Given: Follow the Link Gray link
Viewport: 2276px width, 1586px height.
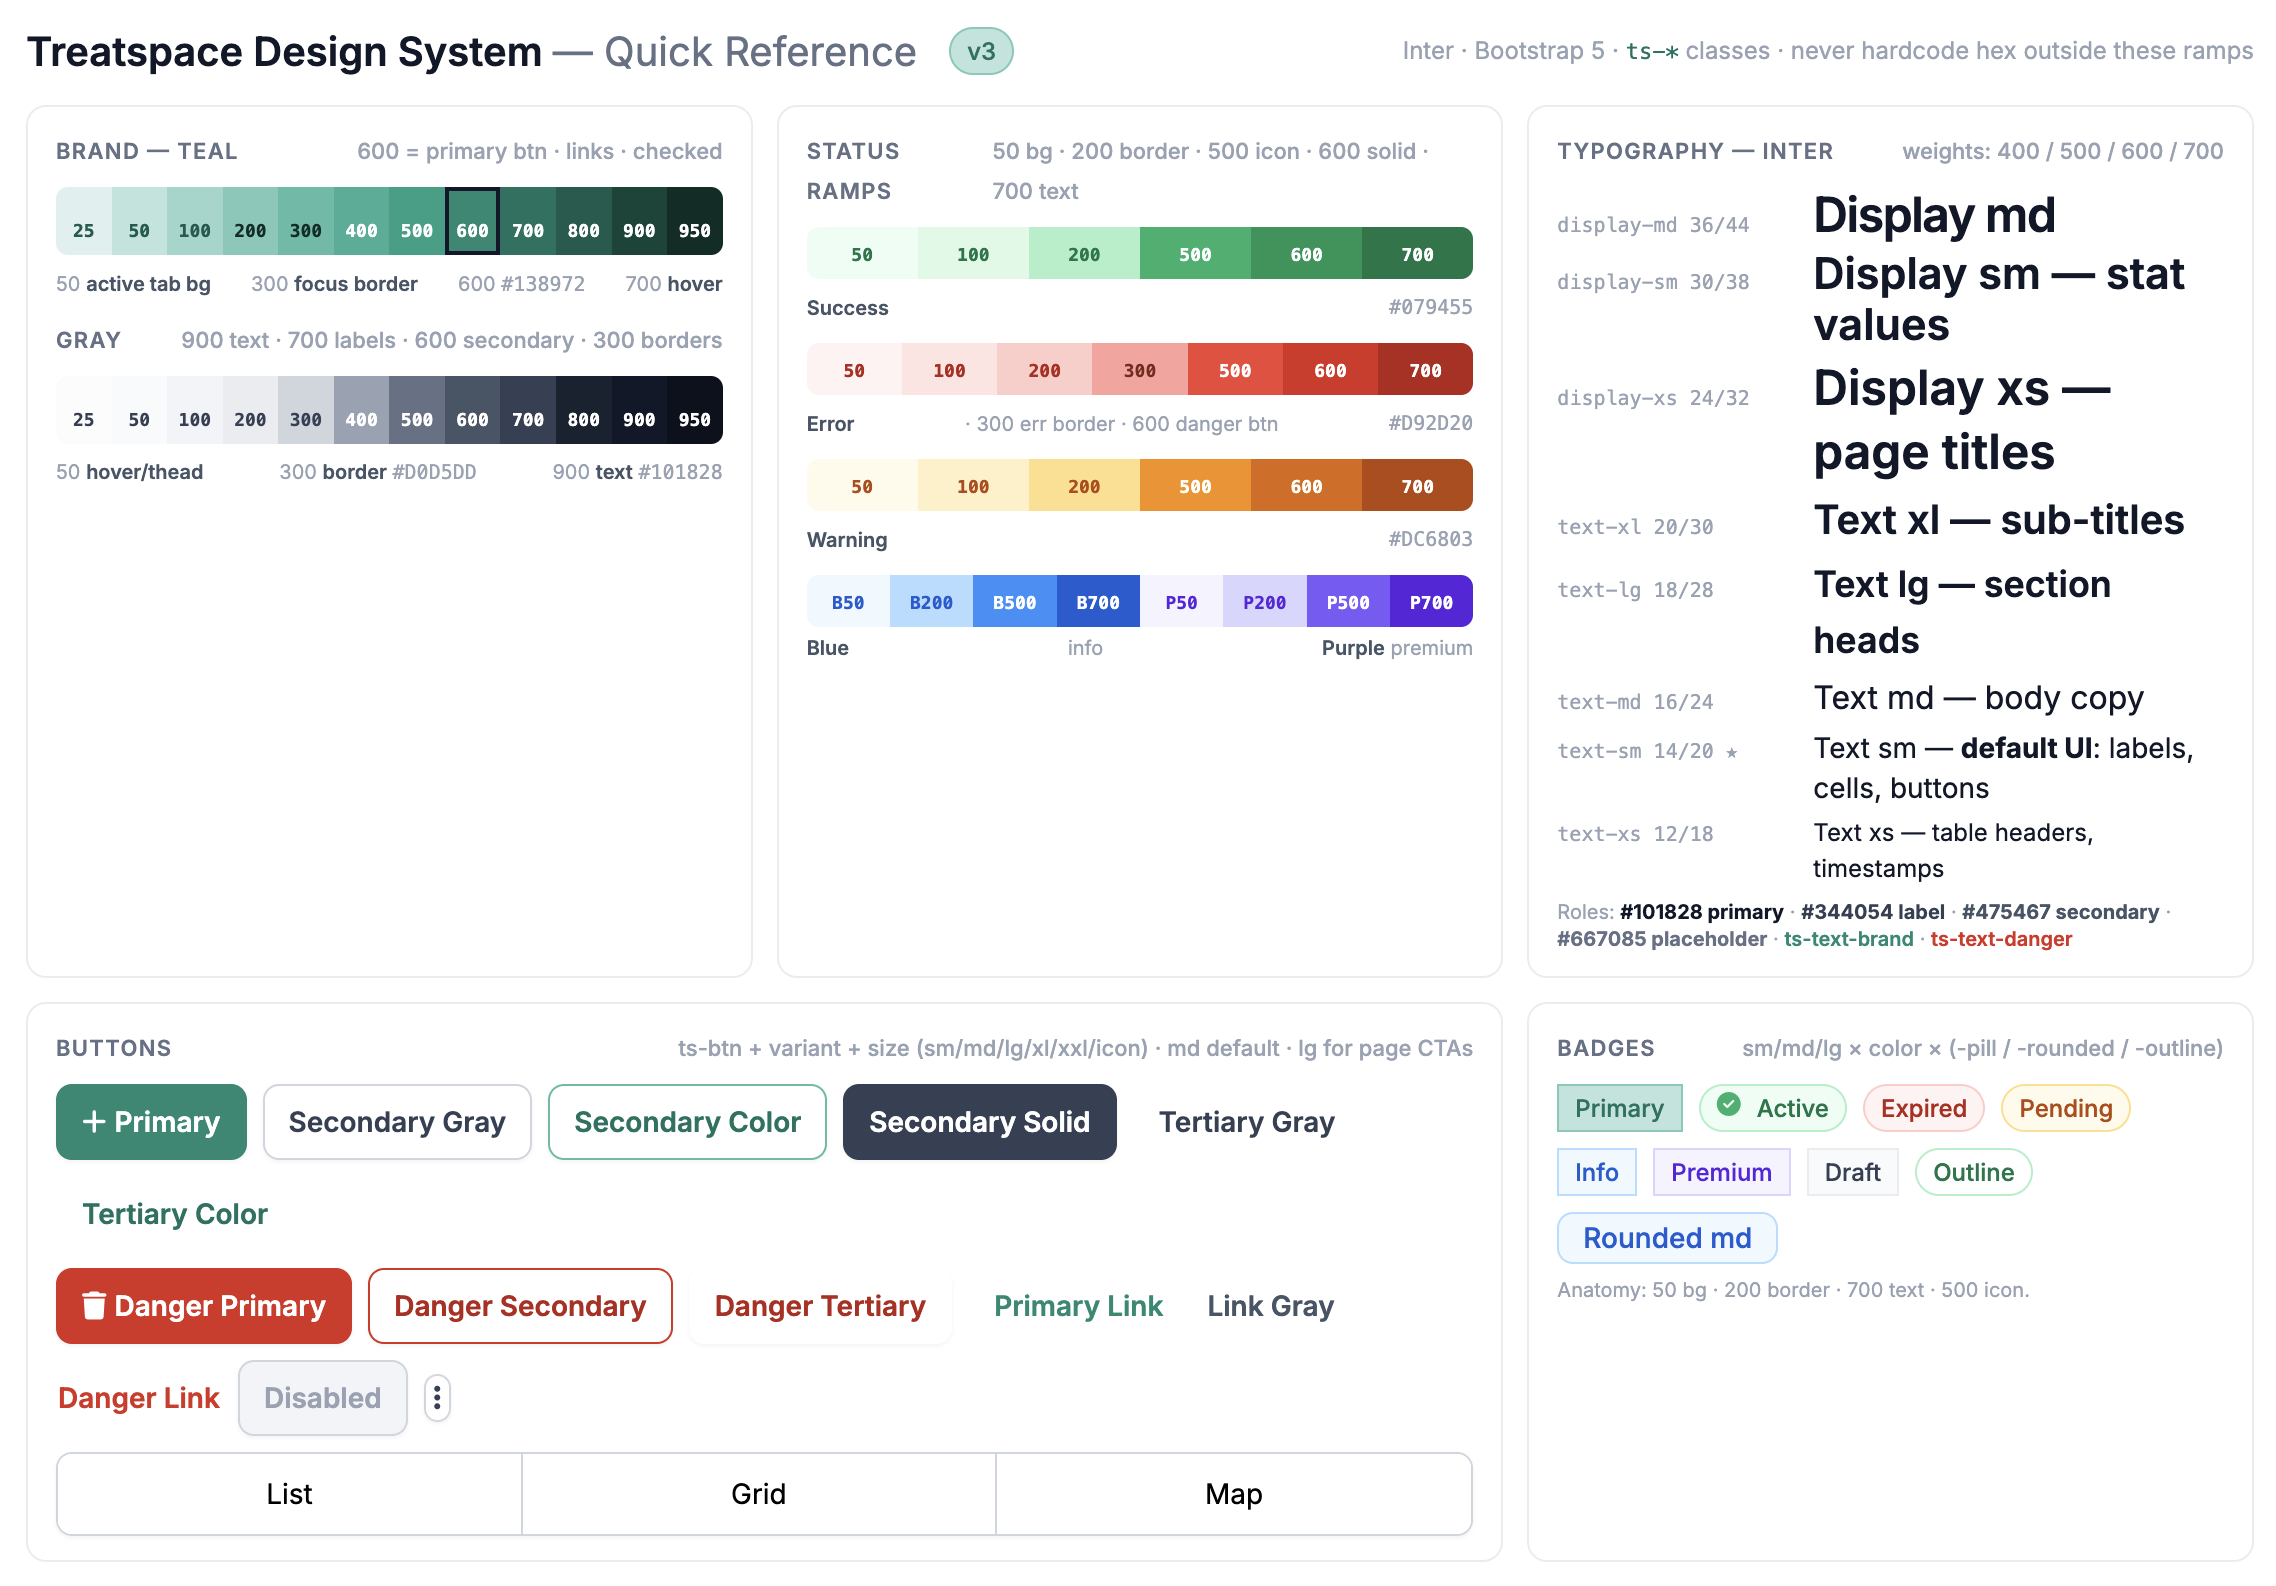Looking at the screenshot, I should [x=1271, y=1306].
